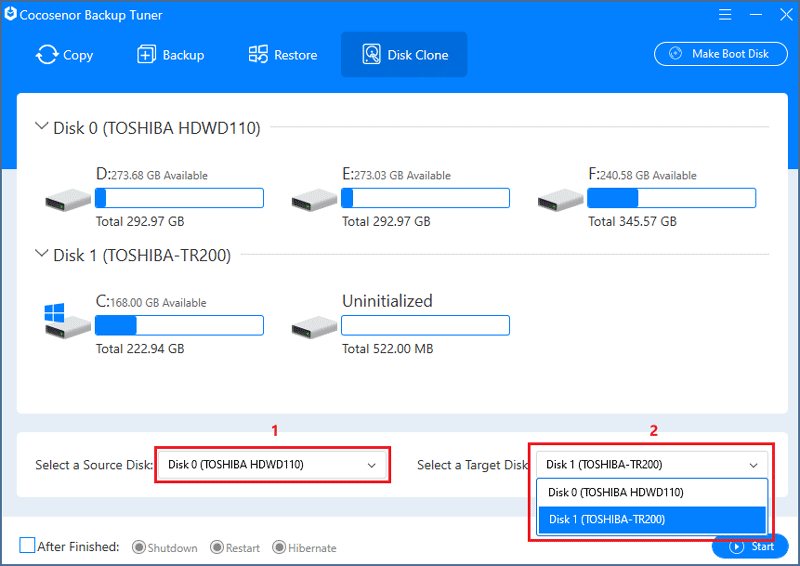Enable the After Finished checkbox
Viewport: 800px width, 566px height.
[27, 545]
